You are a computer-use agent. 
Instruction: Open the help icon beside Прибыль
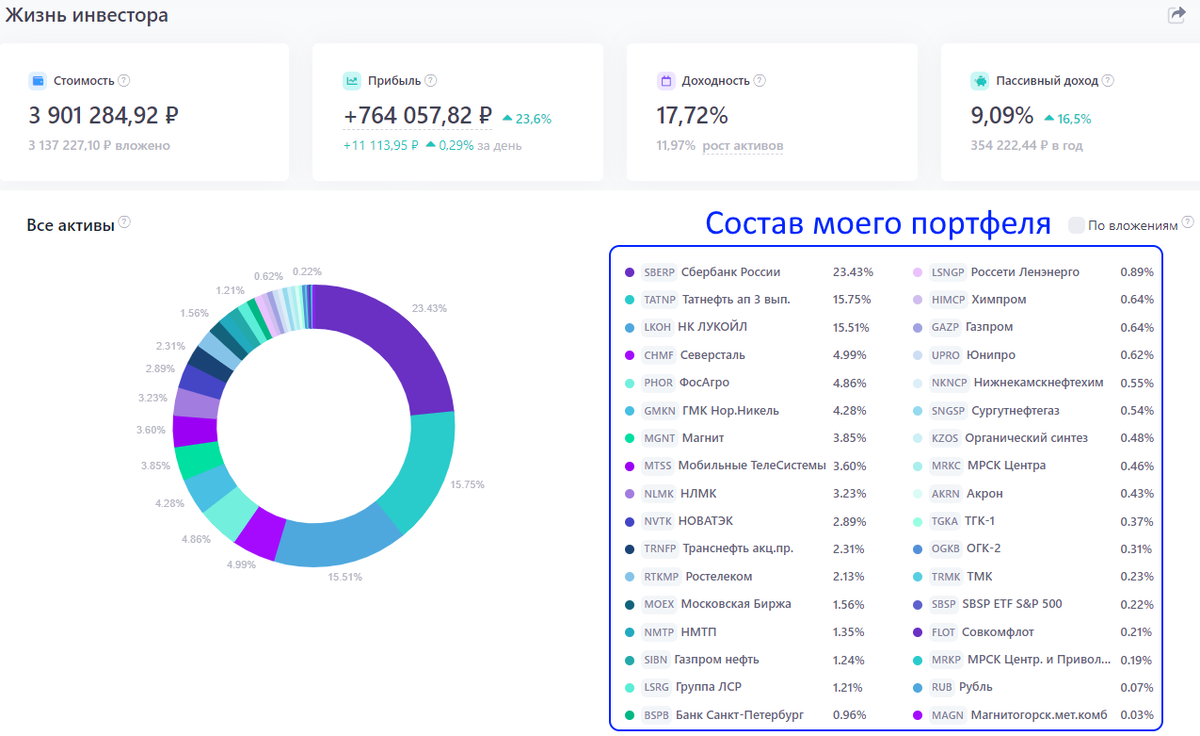coord(430,81)
